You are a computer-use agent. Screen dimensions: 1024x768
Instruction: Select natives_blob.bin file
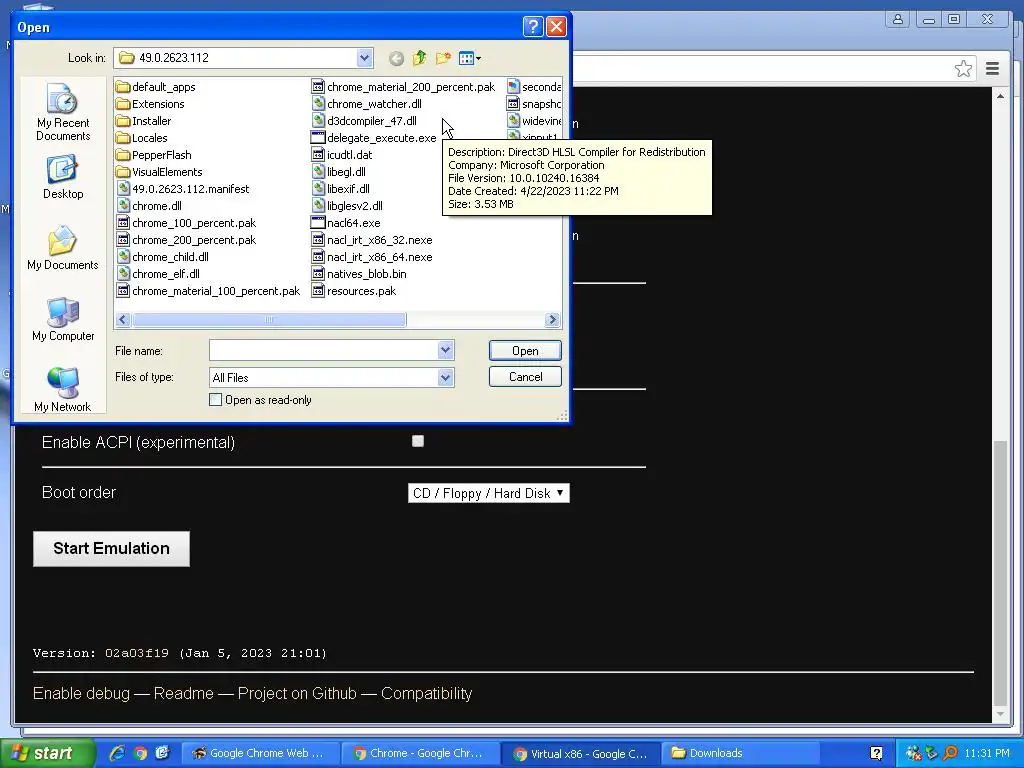point(359,274)
